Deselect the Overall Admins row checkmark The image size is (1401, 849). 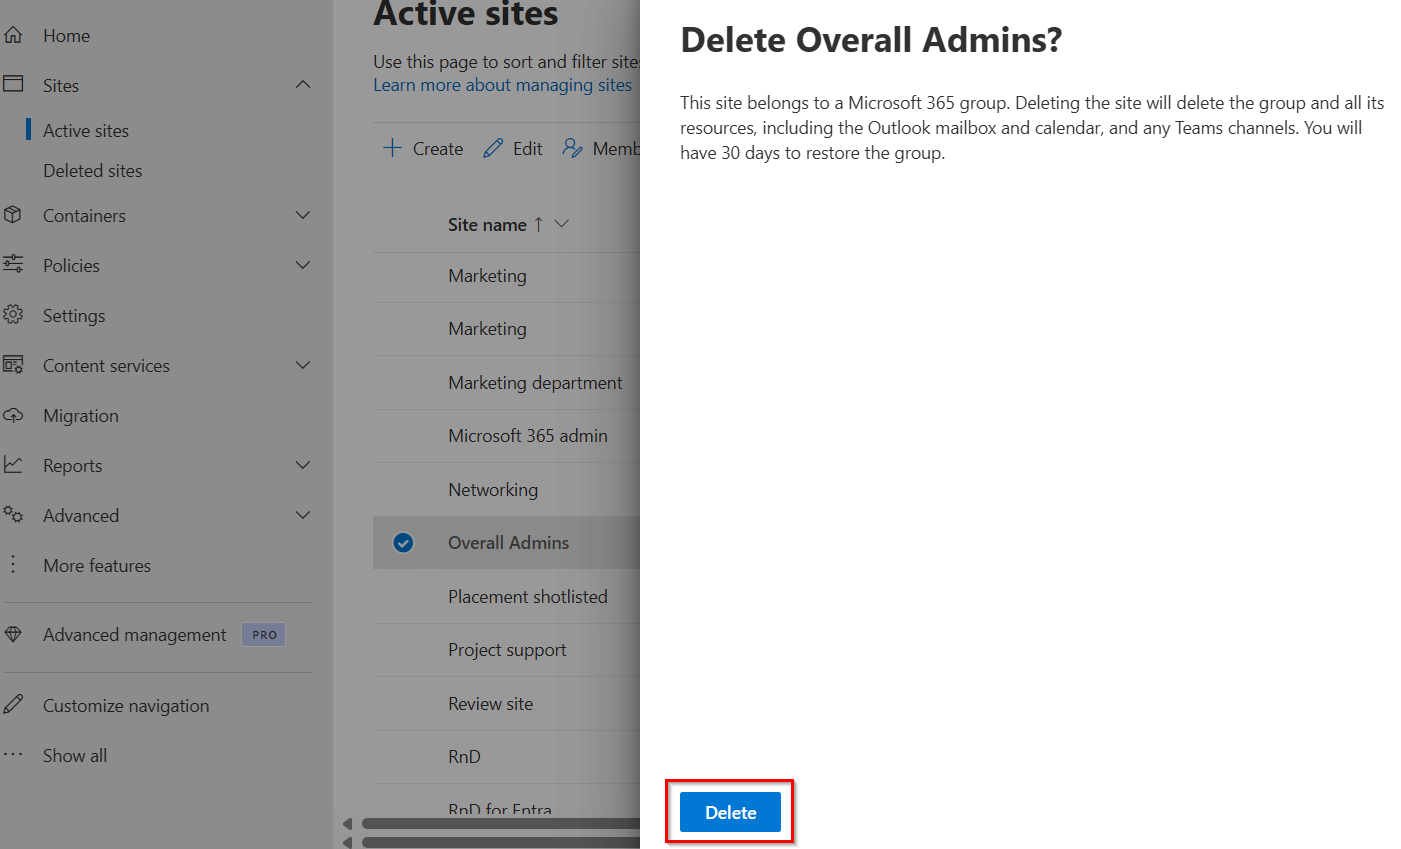(403, 542)
